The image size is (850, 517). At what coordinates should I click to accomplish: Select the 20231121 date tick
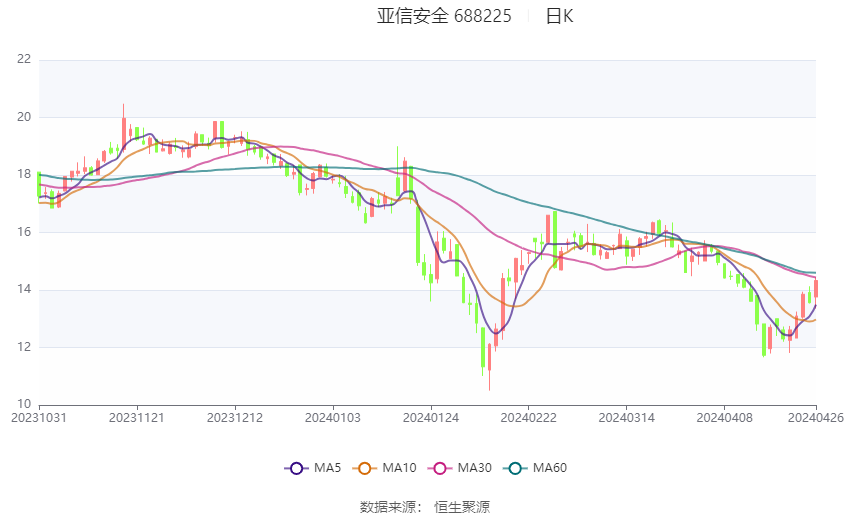137,418
